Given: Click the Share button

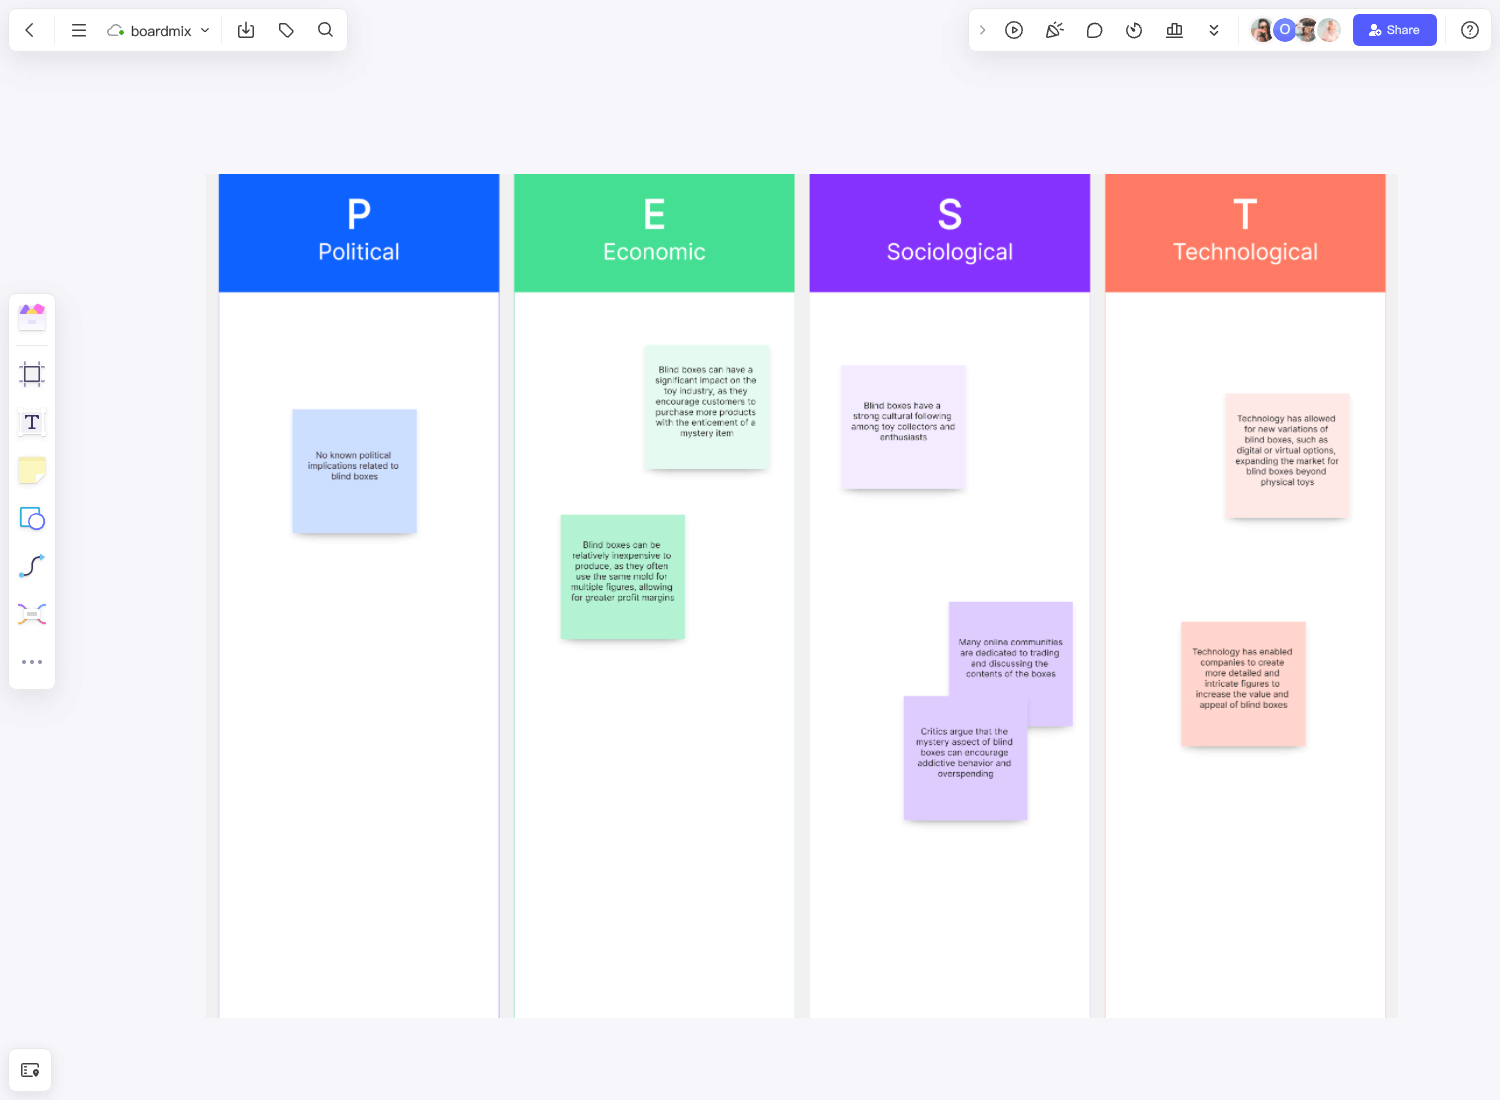Looking at the screenshot, I should pyautogui.click(x=1394, y=30).
